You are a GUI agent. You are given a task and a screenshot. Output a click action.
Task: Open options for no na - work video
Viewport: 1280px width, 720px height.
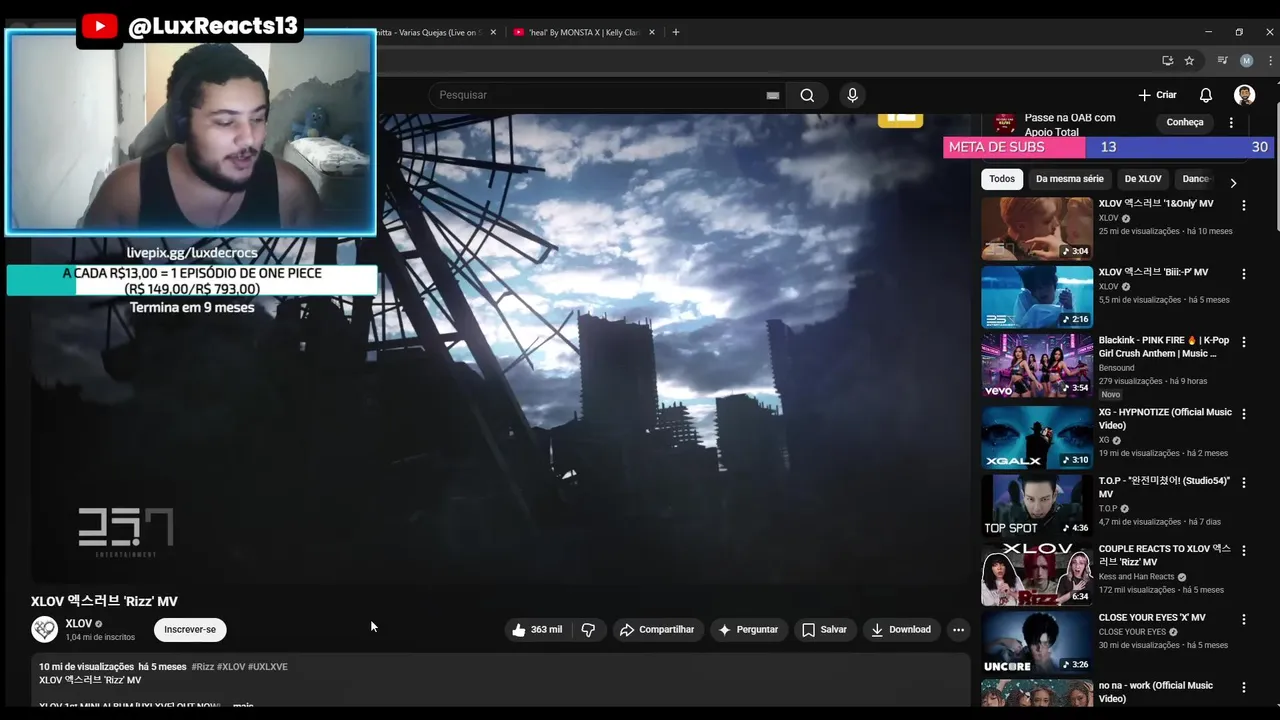(x=1244, y=687)
